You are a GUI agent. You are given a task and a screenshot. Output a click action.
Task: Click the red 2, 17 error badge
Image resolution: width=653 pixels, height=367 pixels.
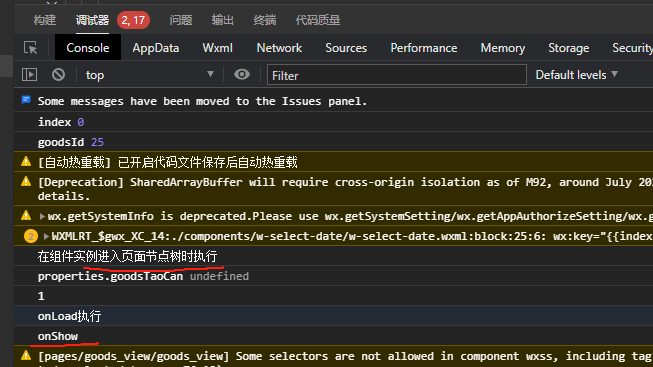[x=133, y=20]
